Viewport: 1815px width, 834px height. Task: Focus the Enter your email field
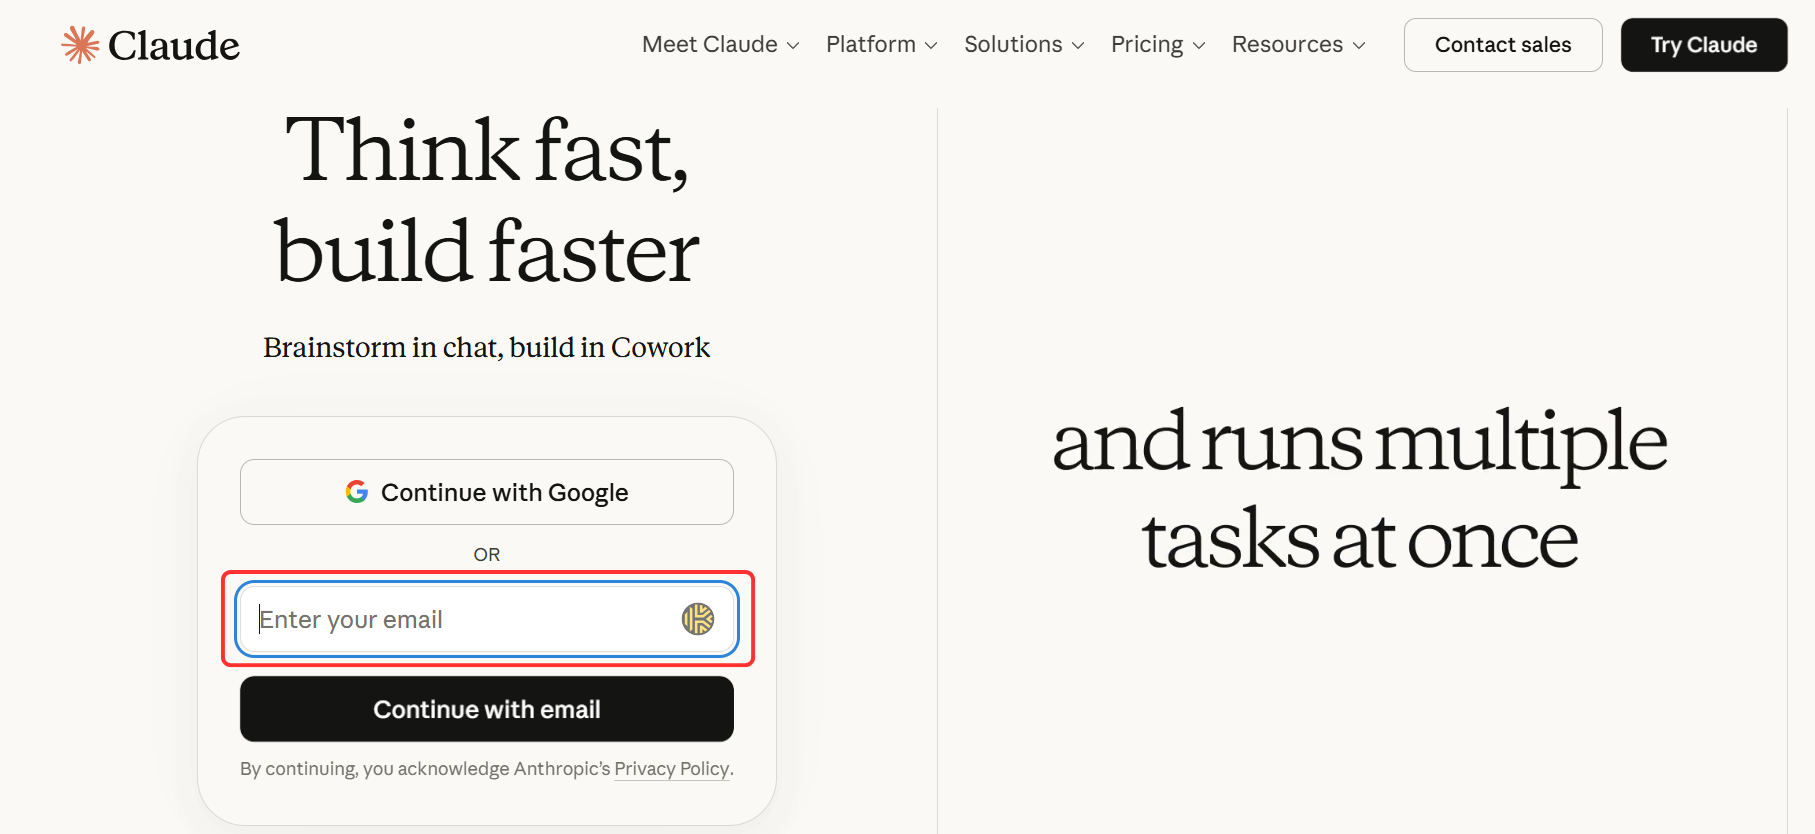(487, 619)
